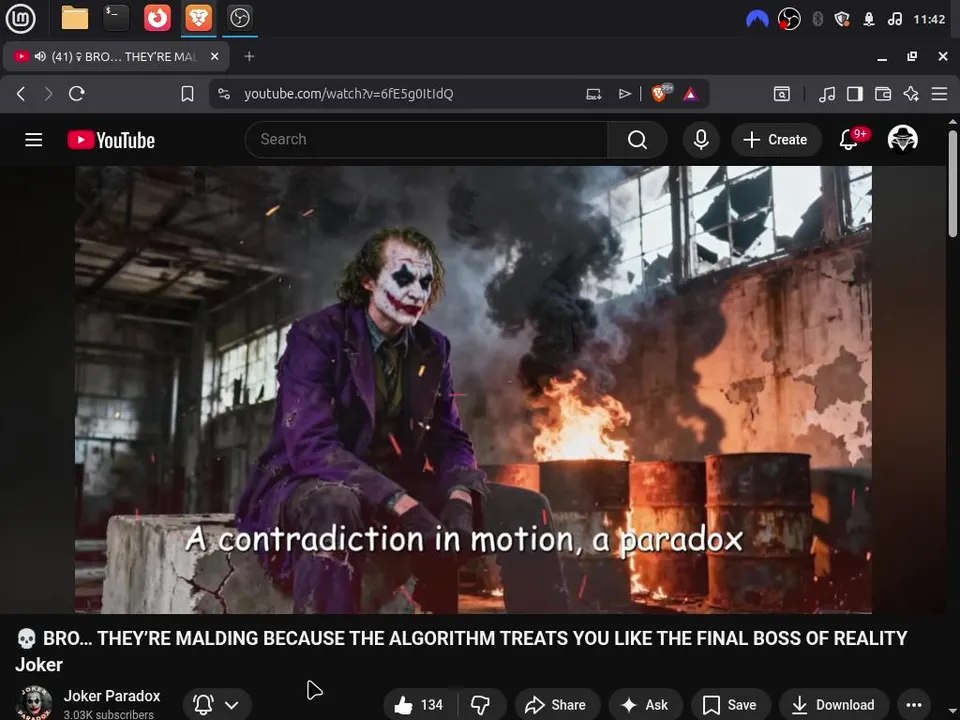Screen dimensions: 960x720
Task: Click the Joker video player
Action: click(473, 389)
